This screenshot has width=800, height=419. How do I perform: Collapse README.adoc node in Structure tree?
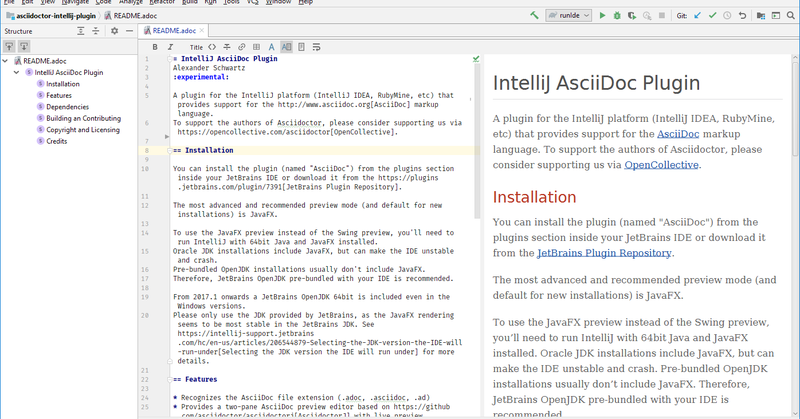(5, 61)
